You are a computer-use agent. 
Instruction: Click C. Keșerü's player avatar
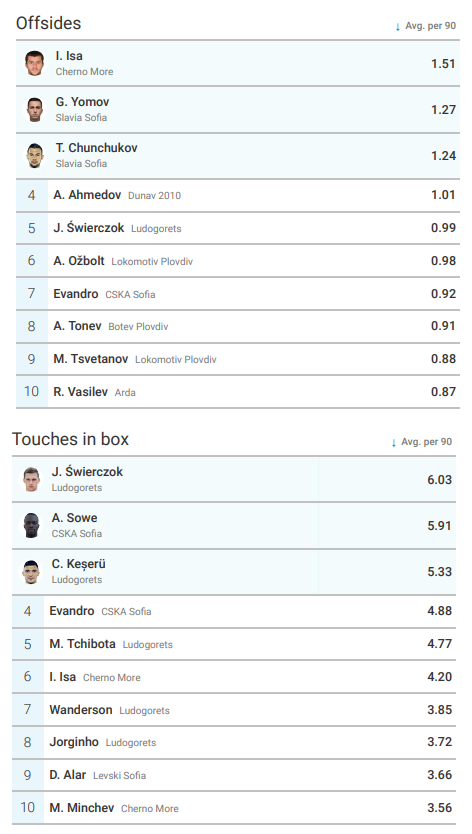click(x=31, y=572)
